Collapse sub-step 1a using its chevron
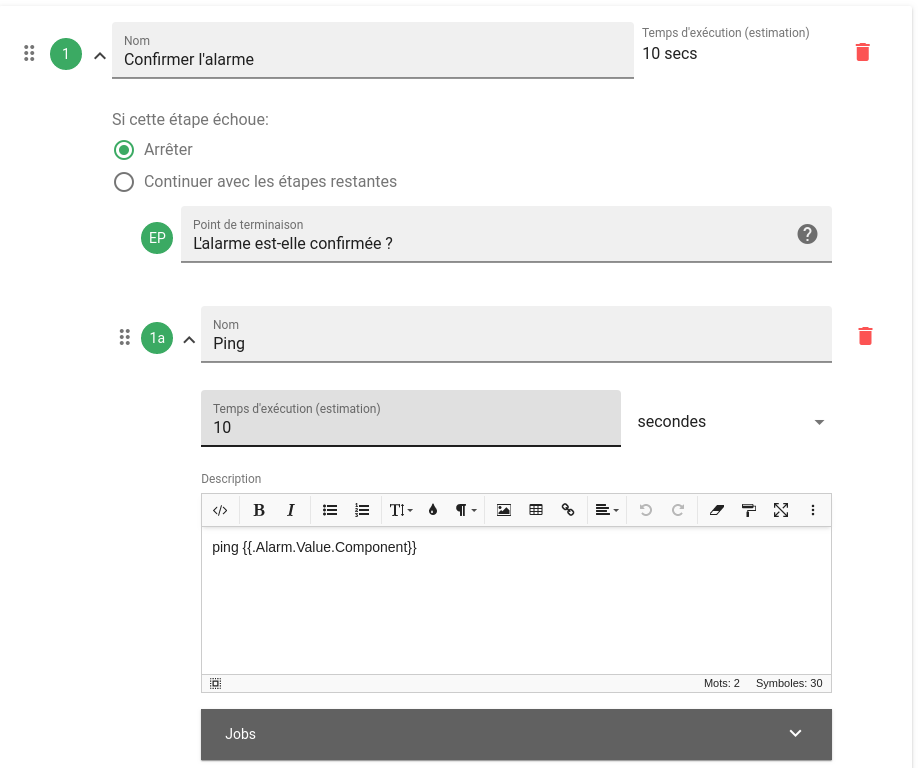921x768 pixels. [189, 340]
